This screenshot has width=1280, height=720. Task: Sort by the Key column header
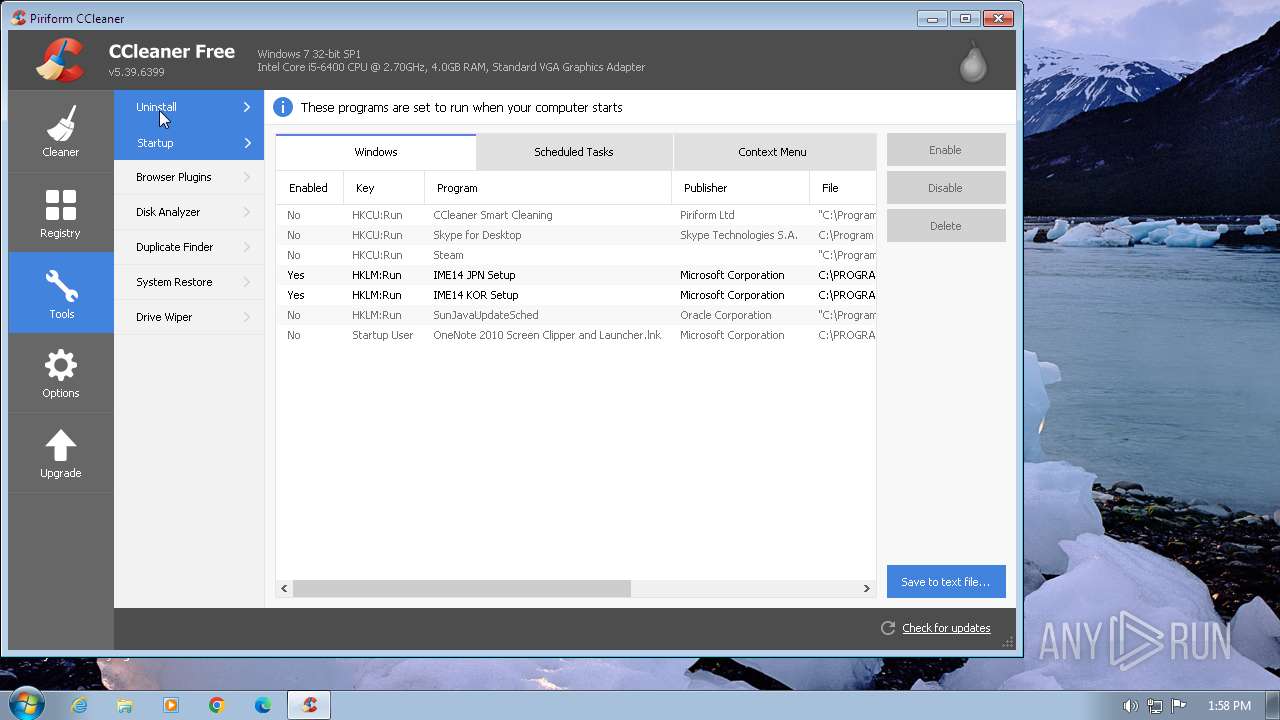pyautogui.click(x=384, y=188)
